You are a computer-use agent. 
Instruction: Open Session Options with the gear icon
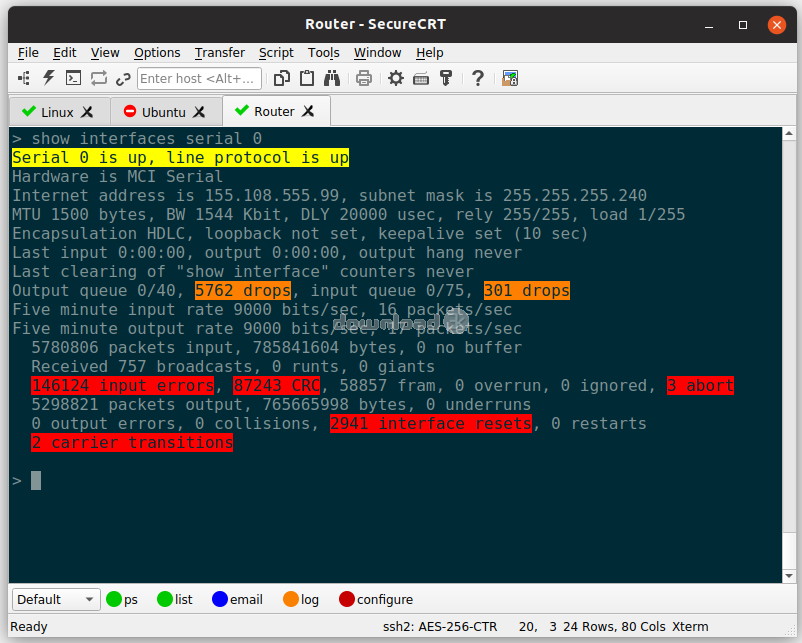click(395, 78)
